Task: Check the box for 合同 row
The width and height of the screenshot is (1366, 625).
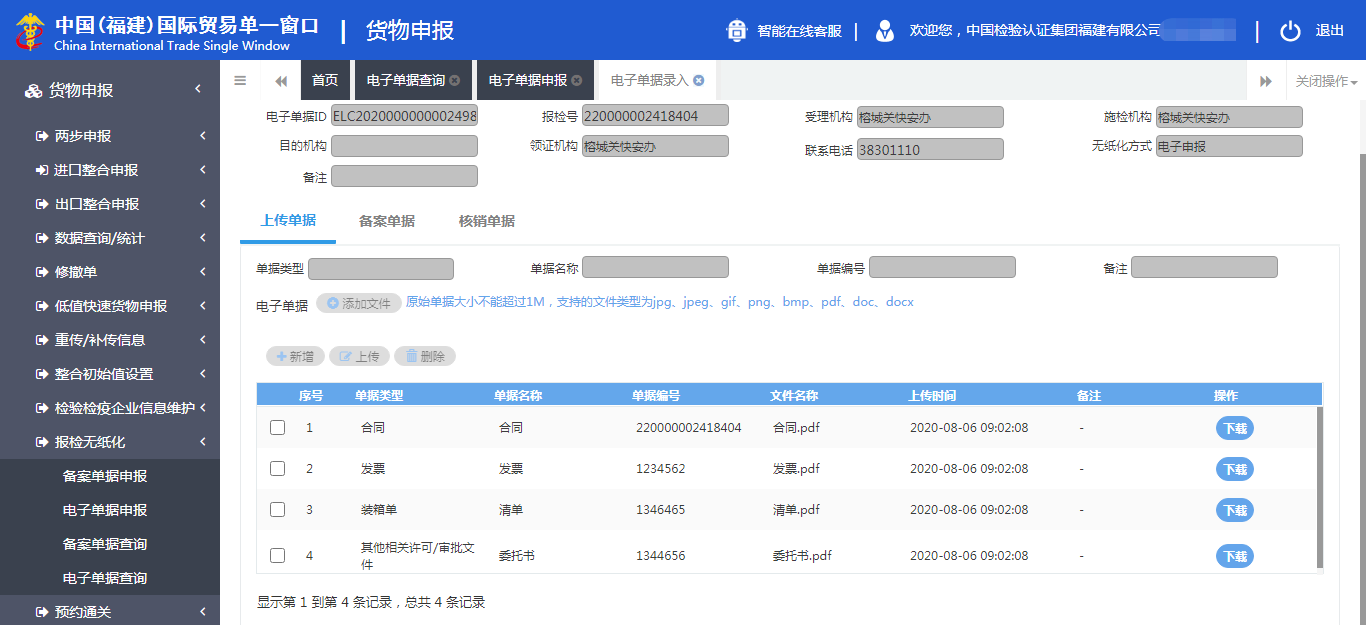Action: click(278, 428)
